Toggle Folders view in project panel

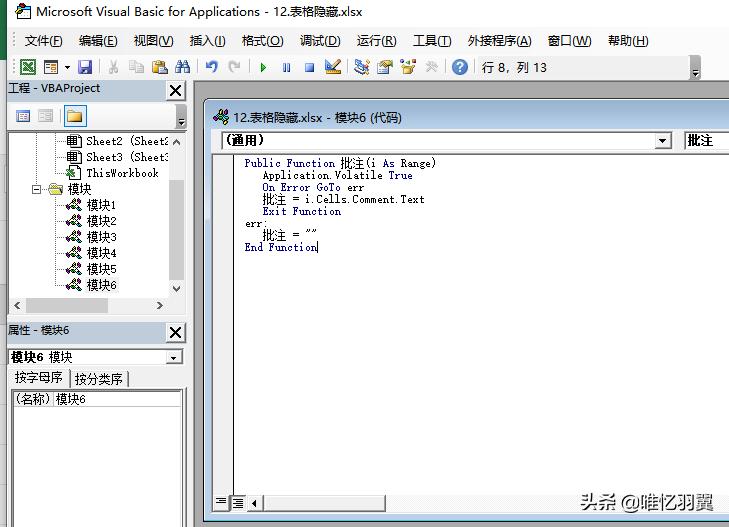coord(75,116)
